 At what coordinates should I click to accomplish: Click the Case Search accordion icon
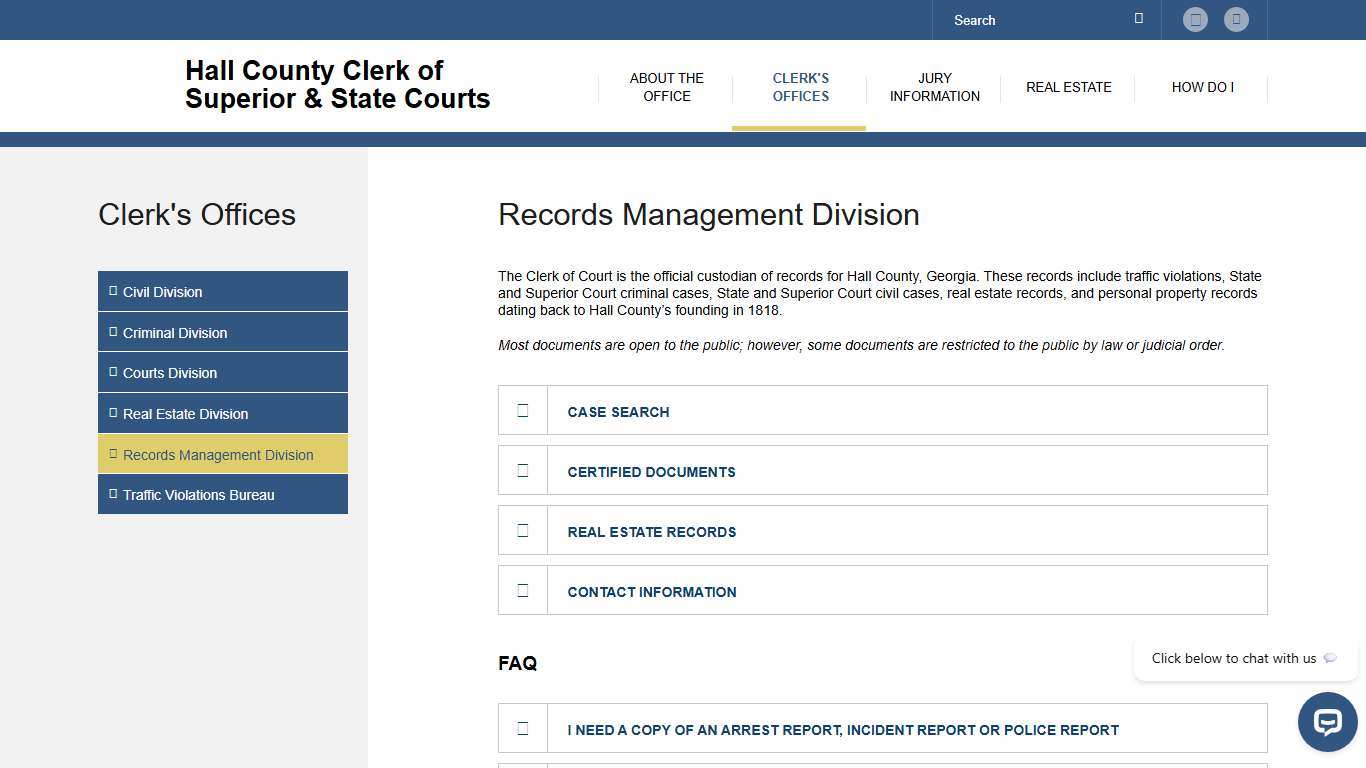pos(522,410)
